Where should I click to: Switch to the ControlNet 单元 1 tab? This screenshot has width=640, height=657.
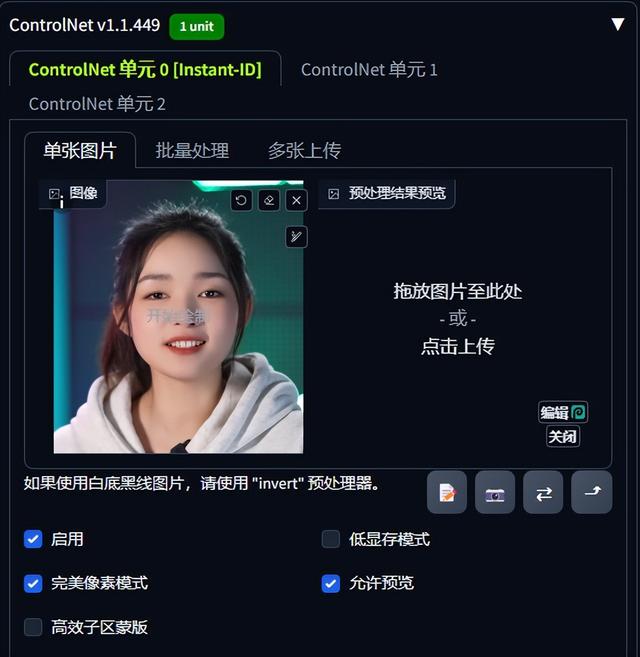click(x=369, y=70)
